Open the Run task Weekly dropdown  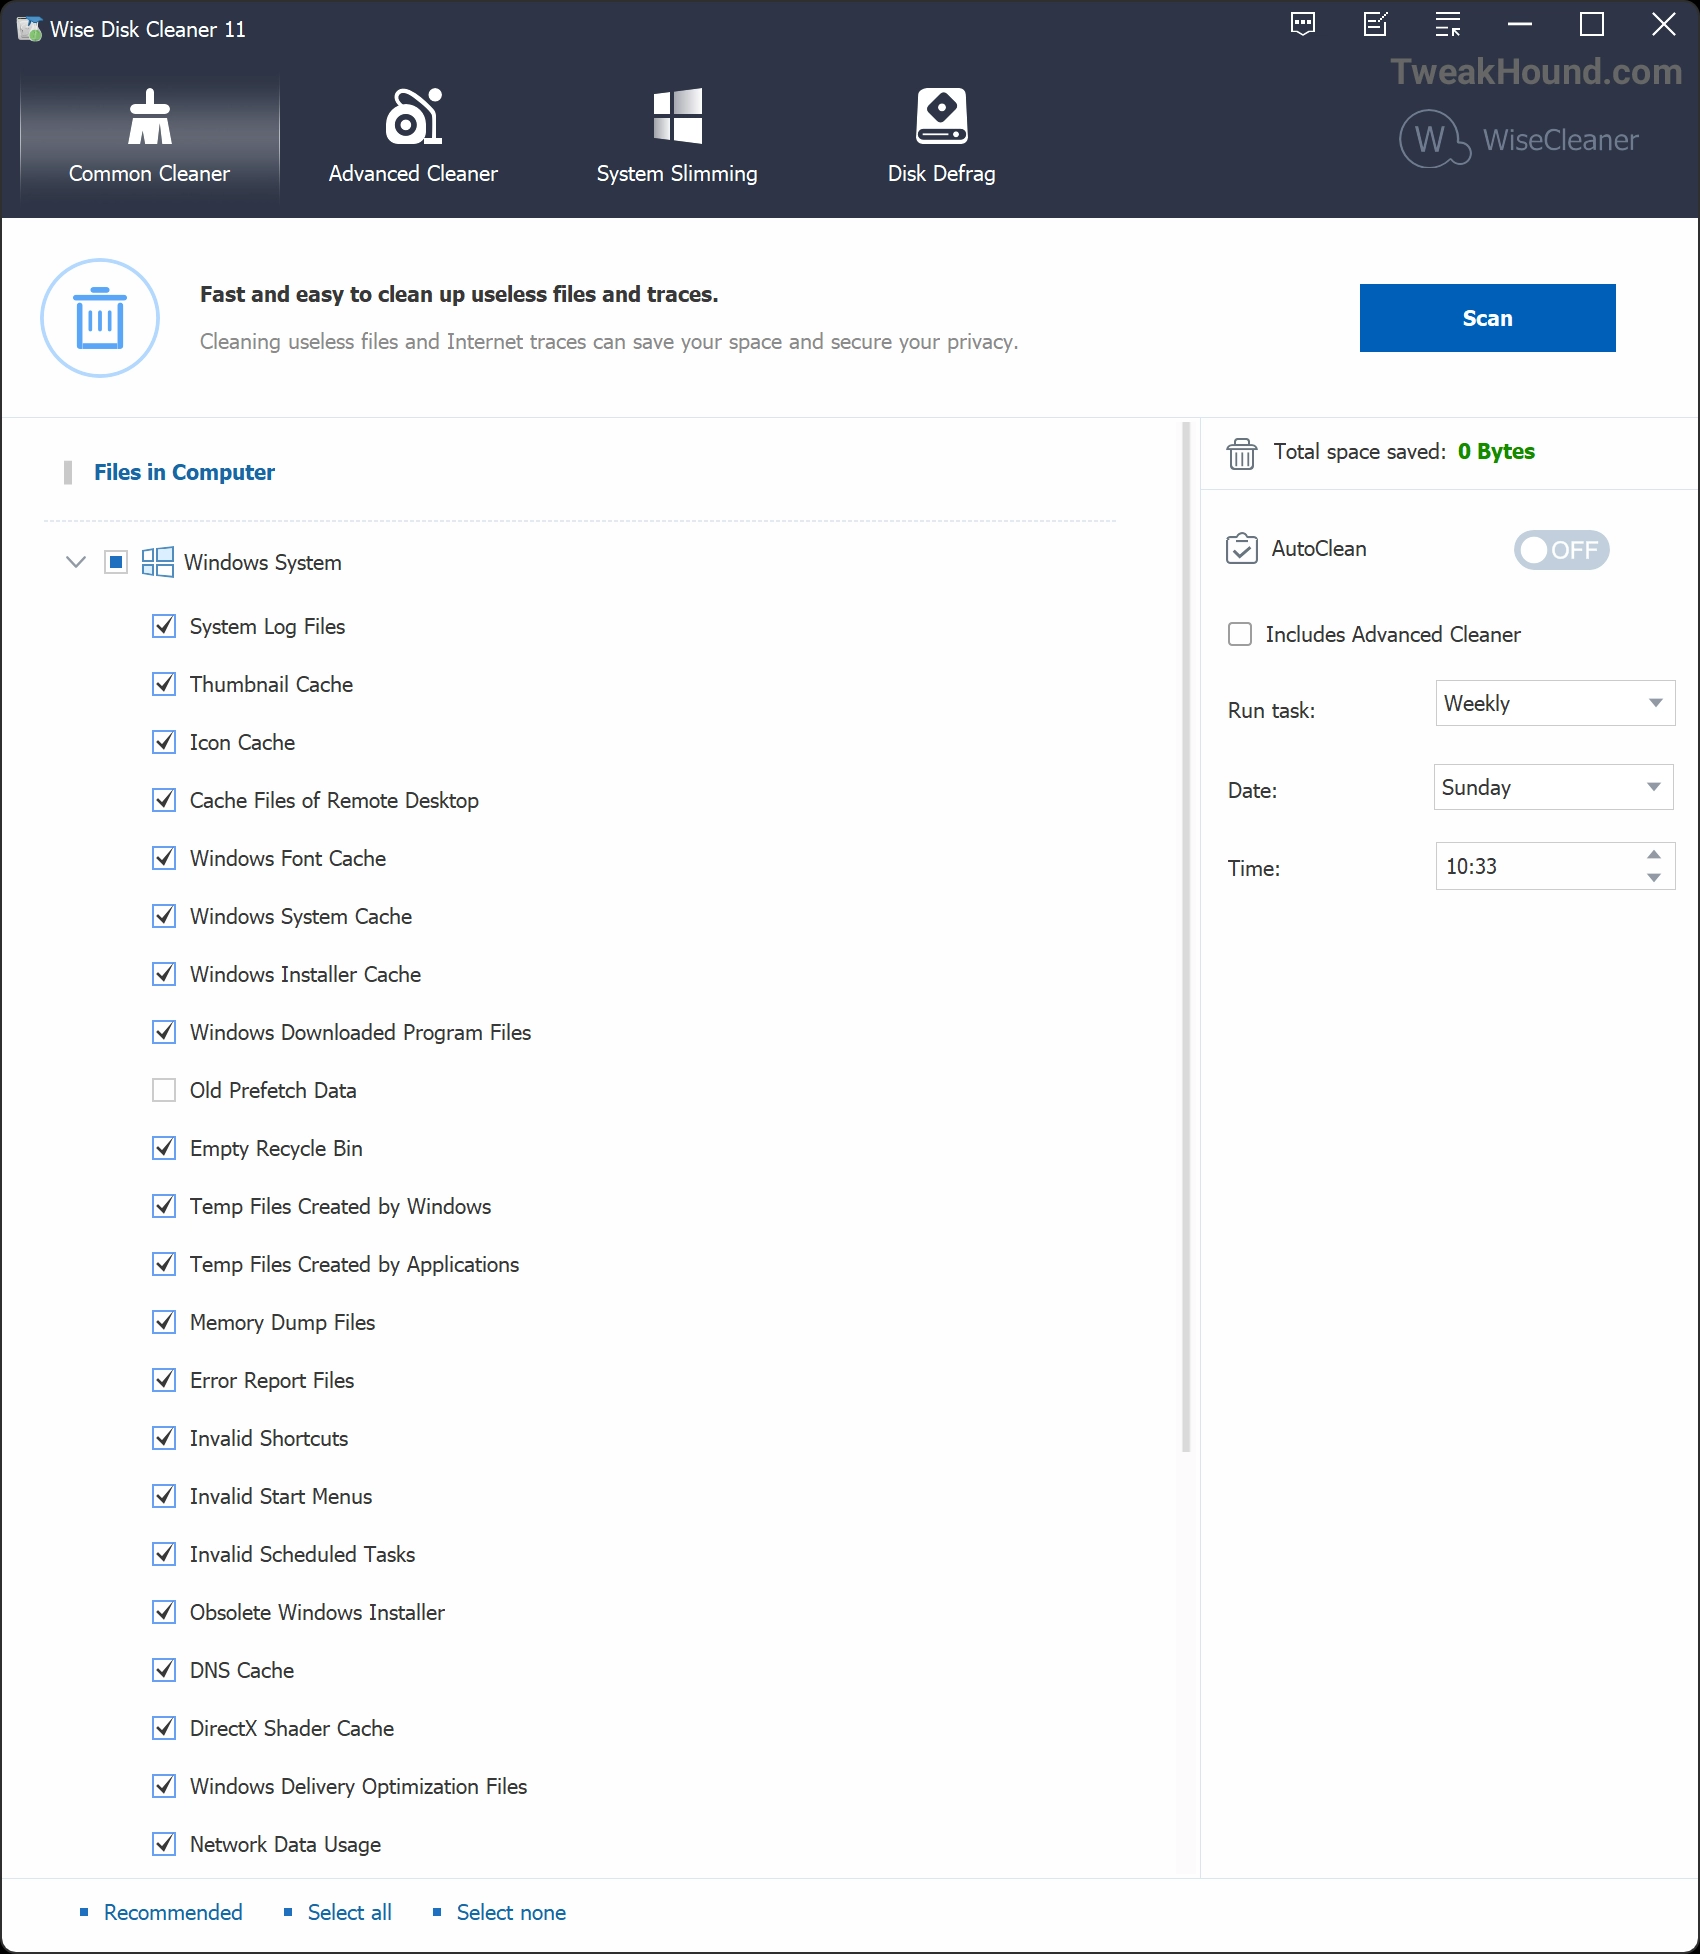[x=1554, y=703]
